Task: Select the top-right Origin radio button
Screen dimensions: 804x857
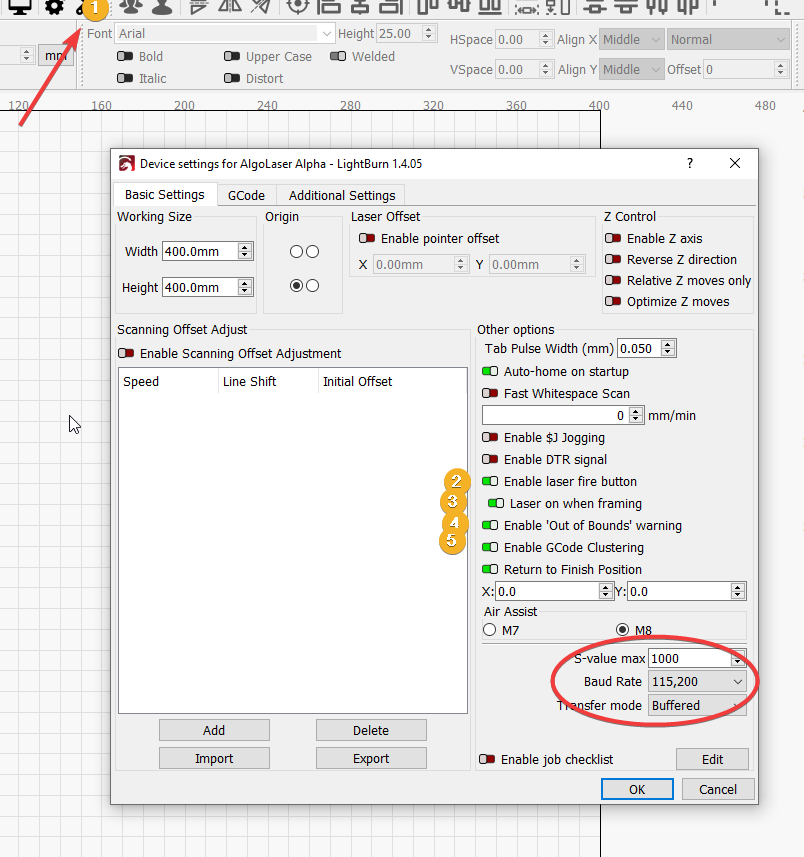Action: click(313, 251)
